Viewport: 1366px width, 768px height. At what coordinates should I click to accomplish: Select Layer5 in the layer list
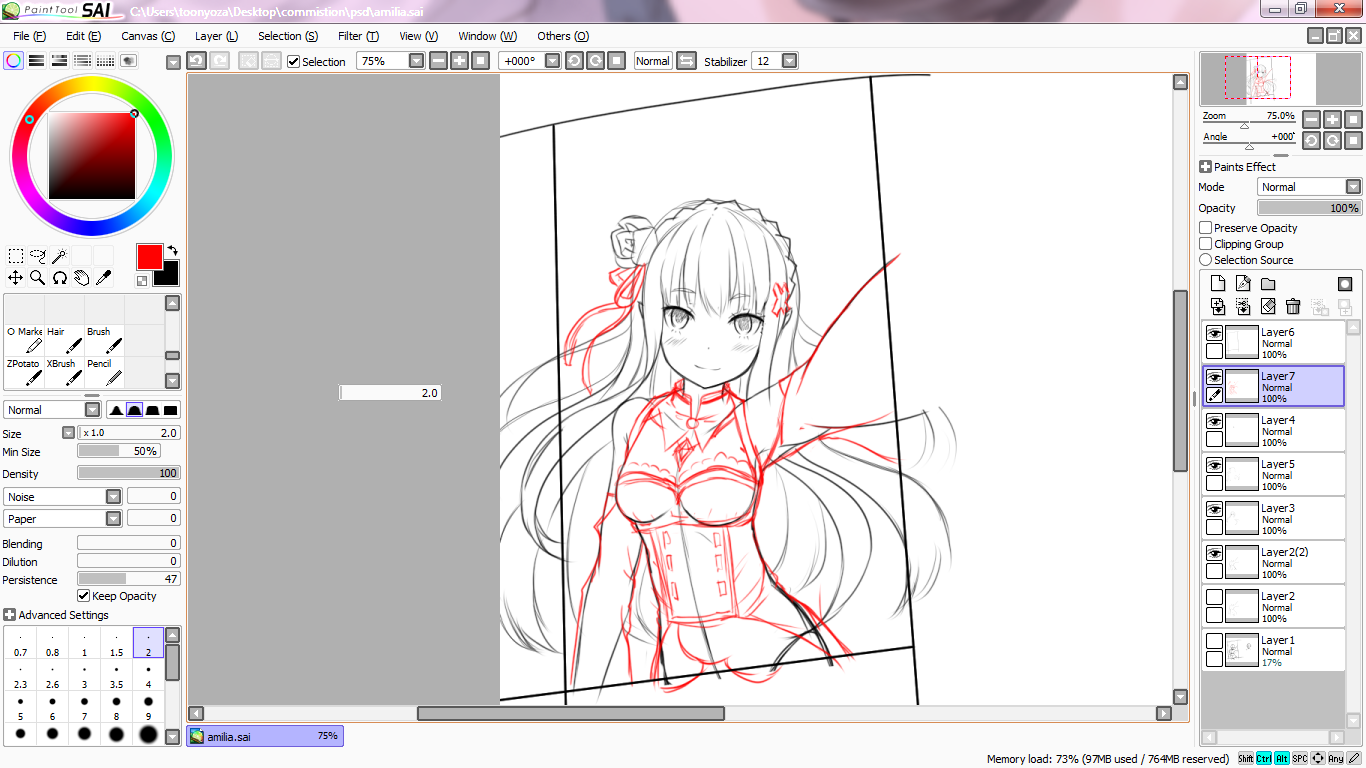pyautogui.click(x=1273, y=474)
